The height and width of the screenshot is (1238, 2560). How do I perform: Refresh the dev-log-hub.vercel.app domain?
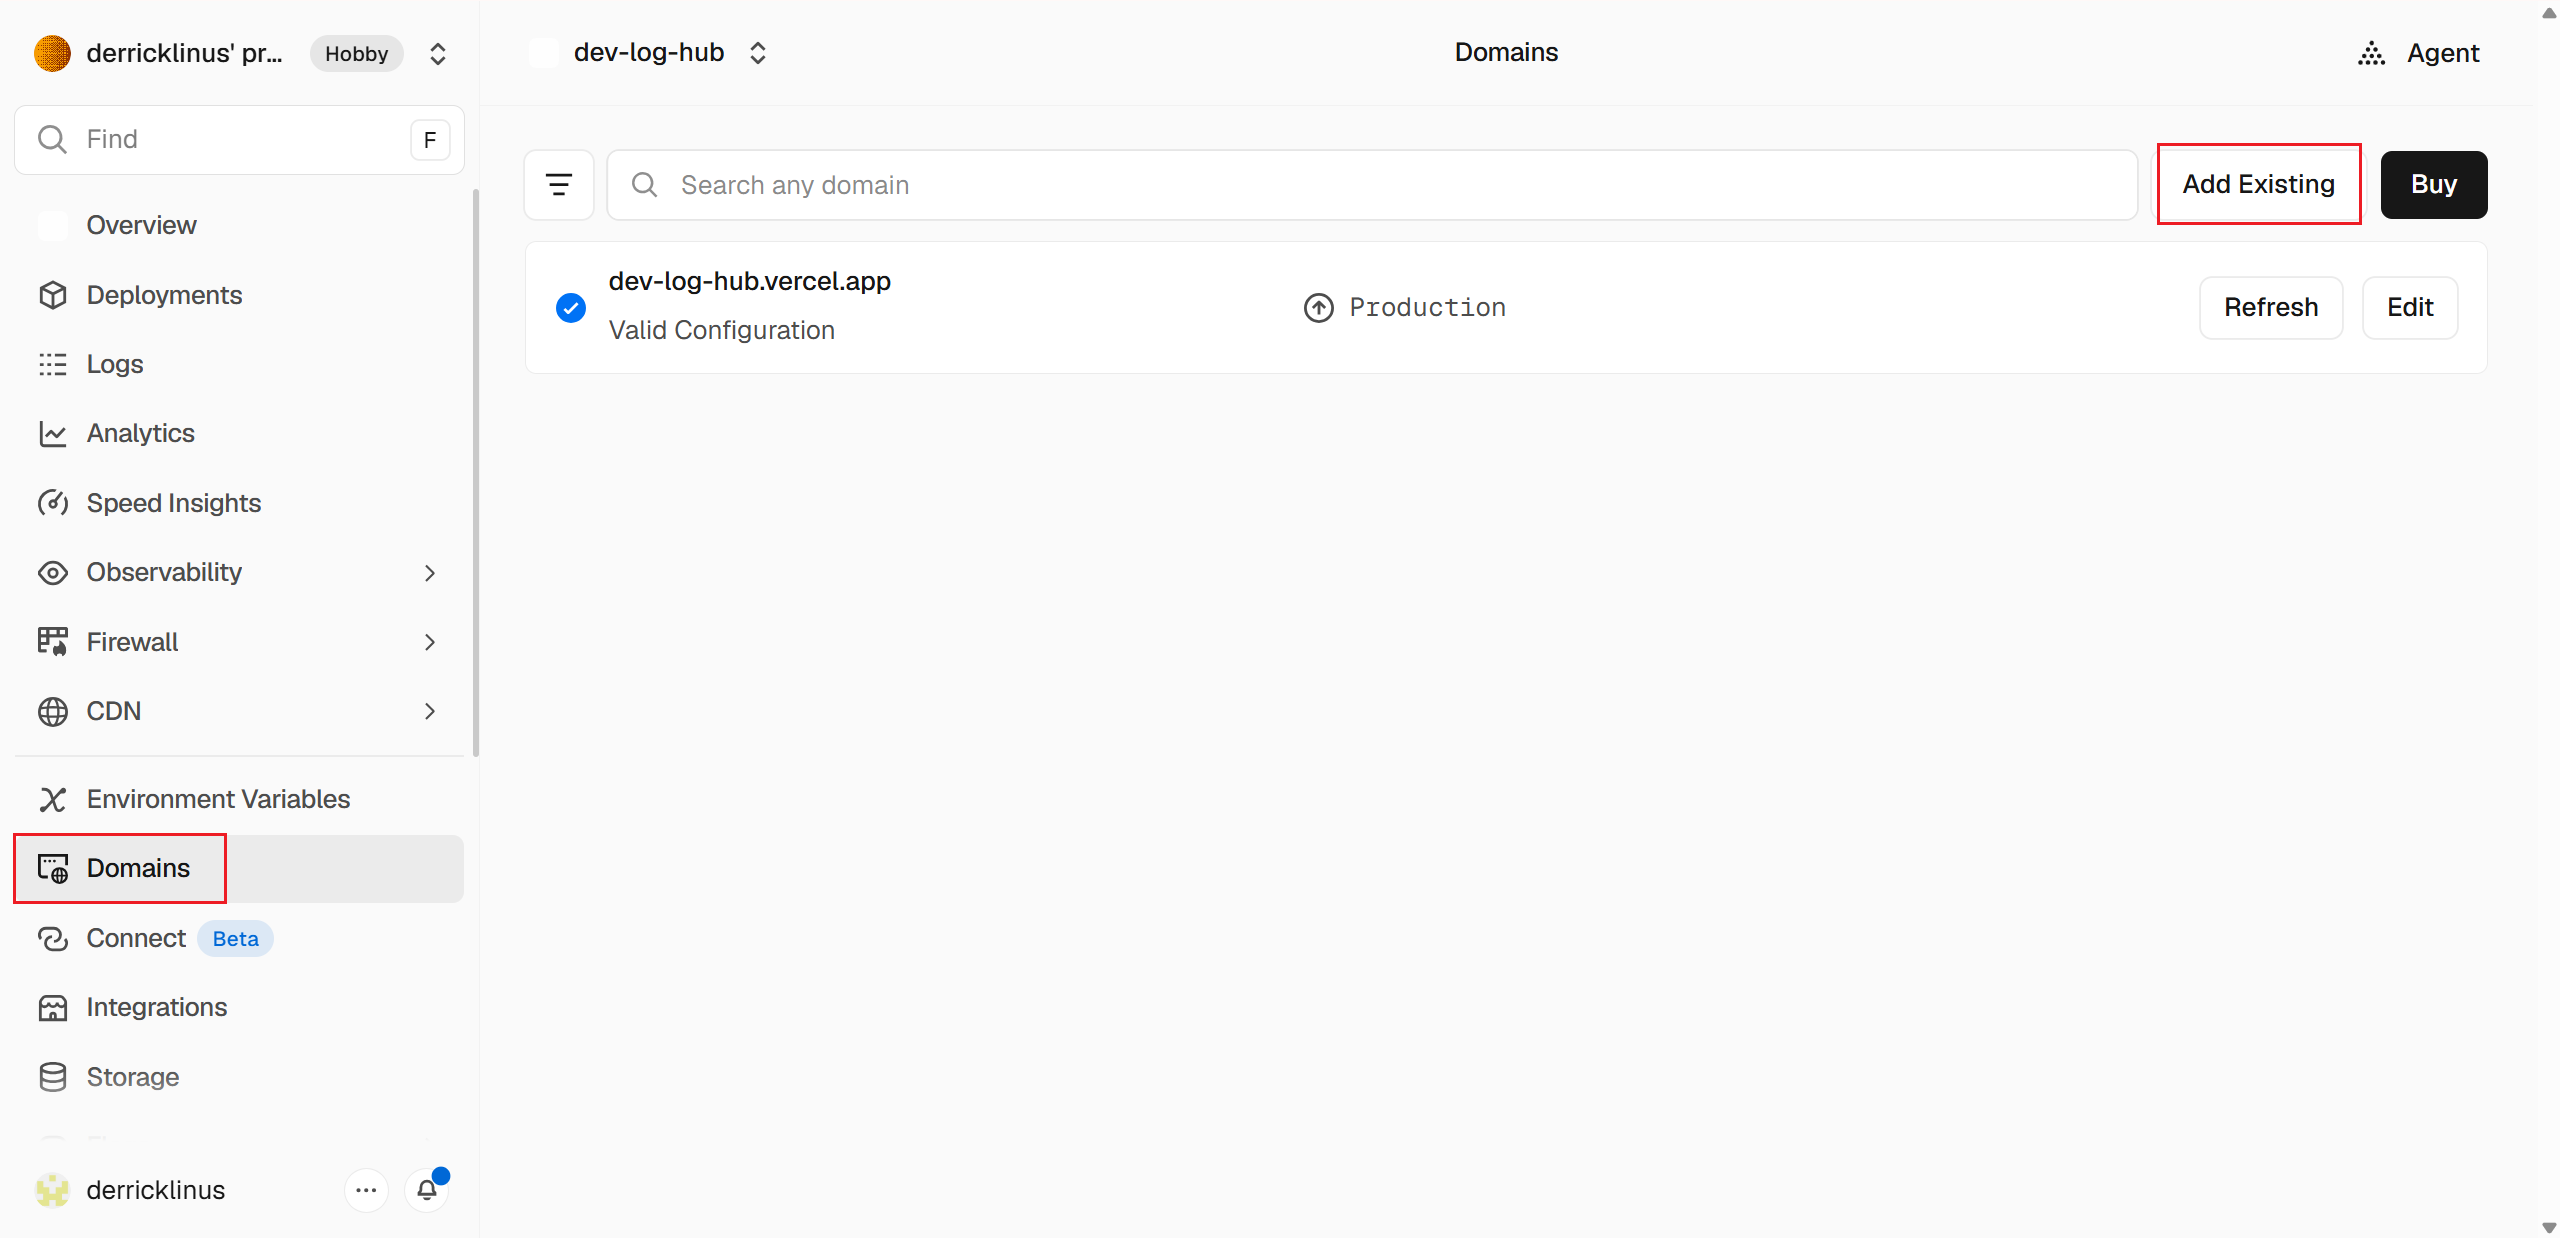pyautogui.click(x=2271, y=308)
